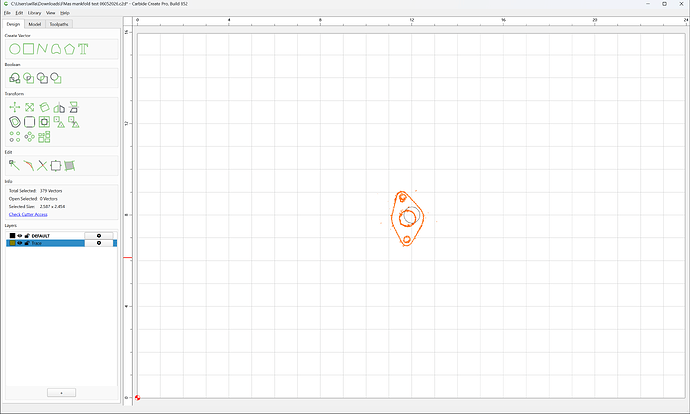Click the red origin marker on canvas
This screenshot has height=414, width=690.
click(x=137, y=397)
